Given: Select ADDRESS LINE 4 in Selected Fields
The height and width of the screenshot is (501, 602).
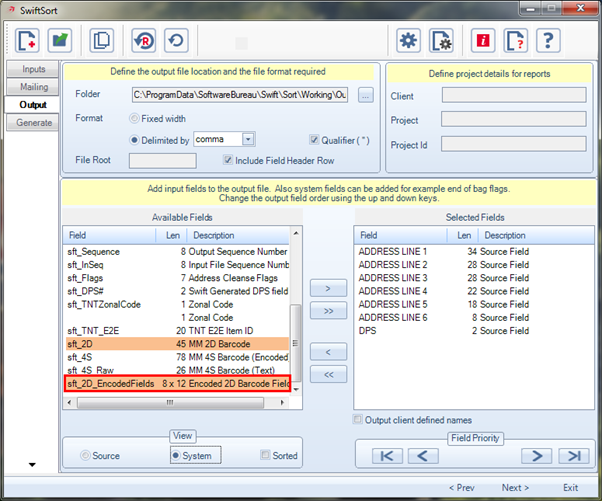Looking at the screenshot, I should point(474,291).
